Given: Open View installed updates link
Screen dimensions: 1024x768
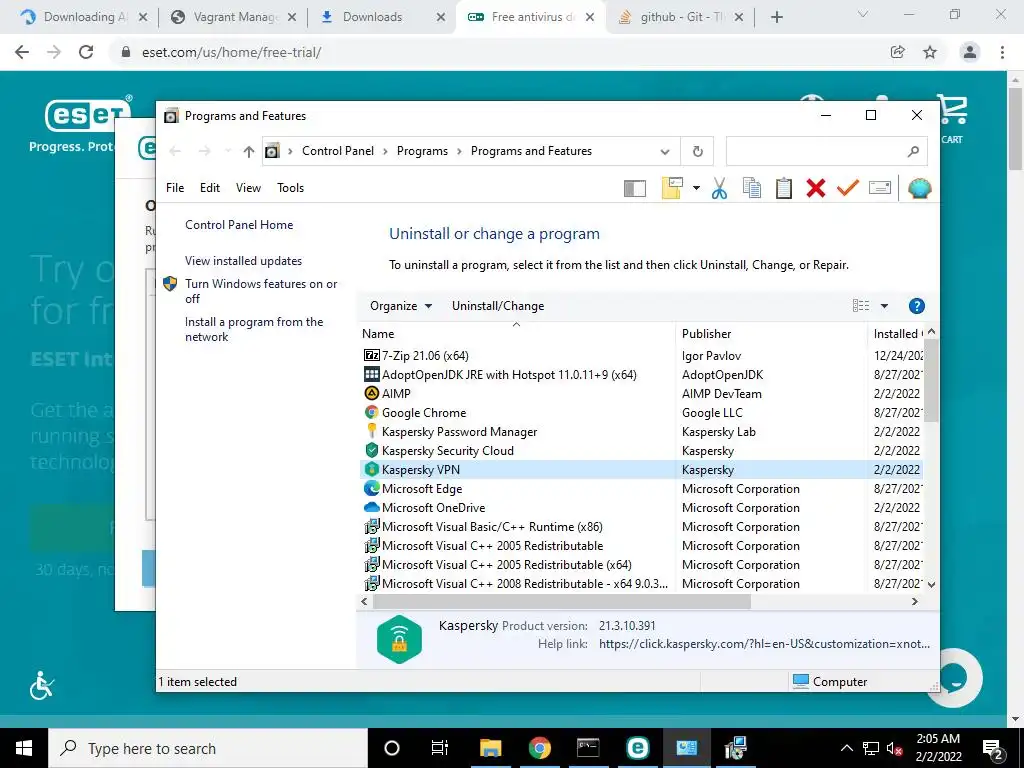Looking at the screenshot, I should coord(243,261).
